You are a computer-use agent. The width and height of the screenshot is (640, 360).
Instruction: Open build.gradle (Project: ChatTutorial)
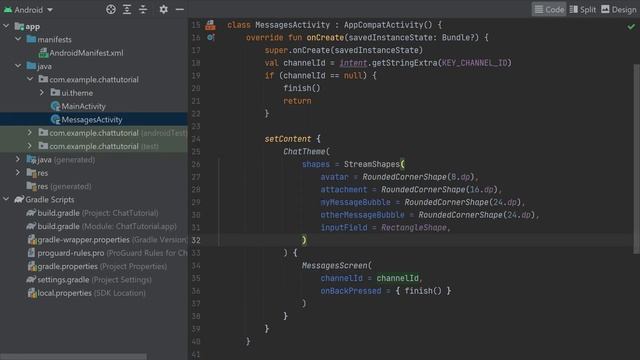pos(98,213)
